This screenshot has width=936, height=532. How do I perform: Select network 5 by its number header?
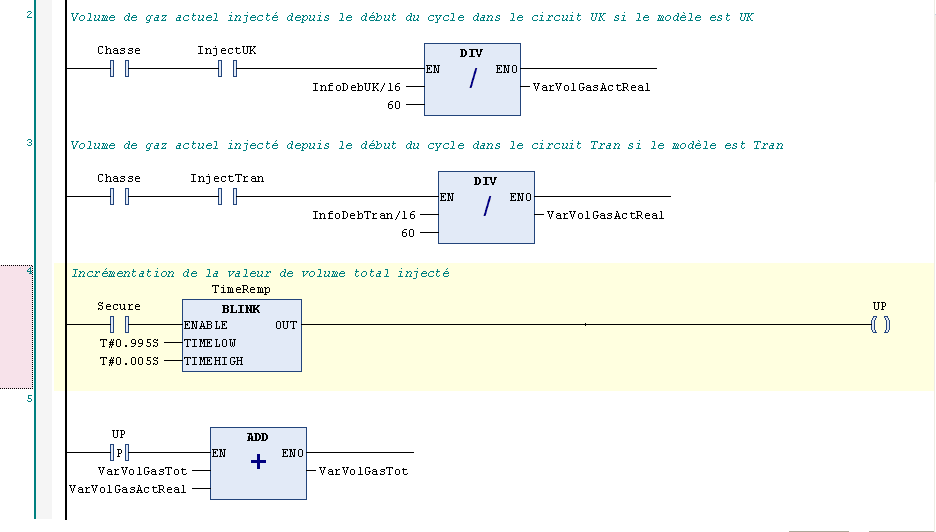point(29,399)
